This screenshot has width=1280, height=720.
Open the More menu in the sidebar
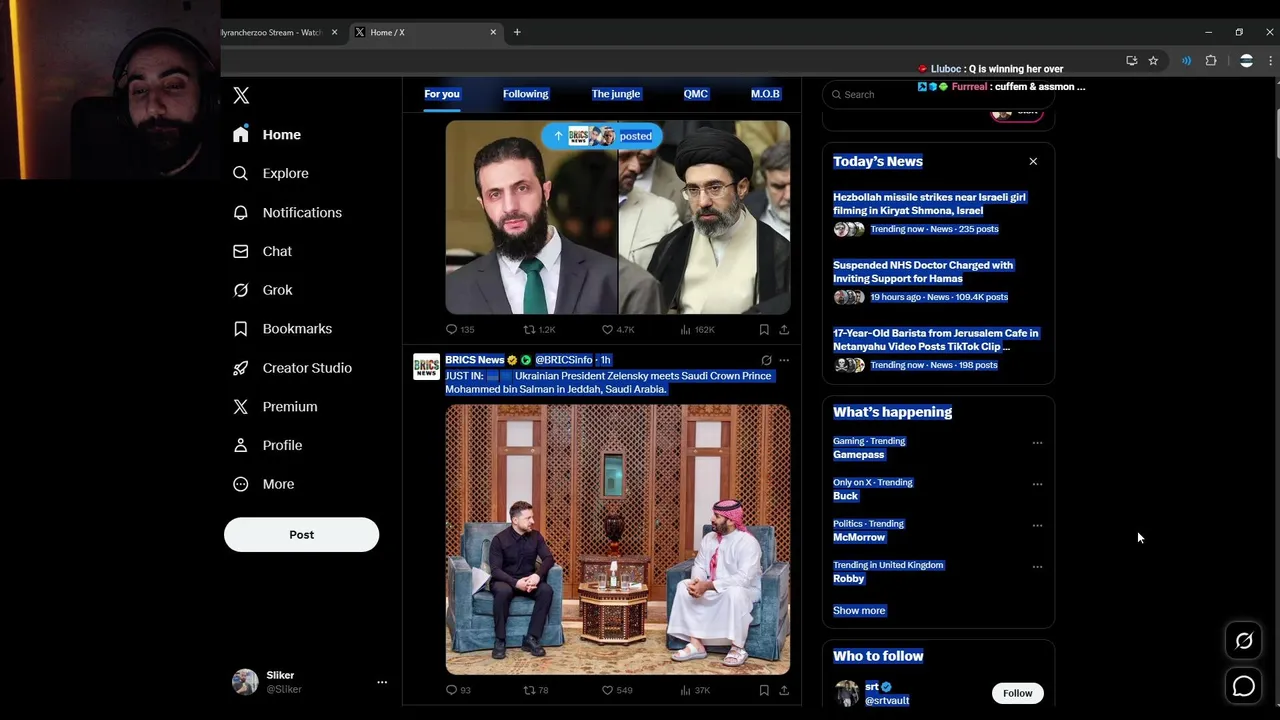click(263, 484)
